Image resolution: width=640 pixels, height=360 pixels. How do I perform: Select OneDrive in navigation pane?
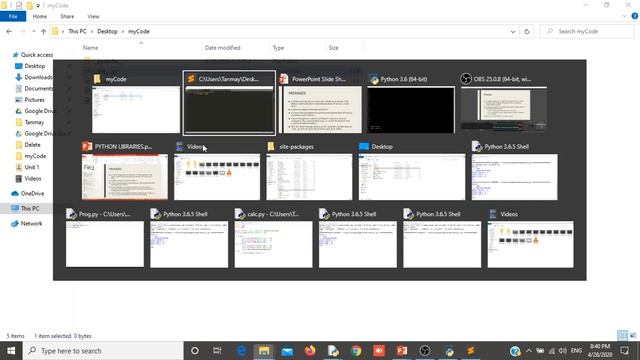(x=28, y=193)
